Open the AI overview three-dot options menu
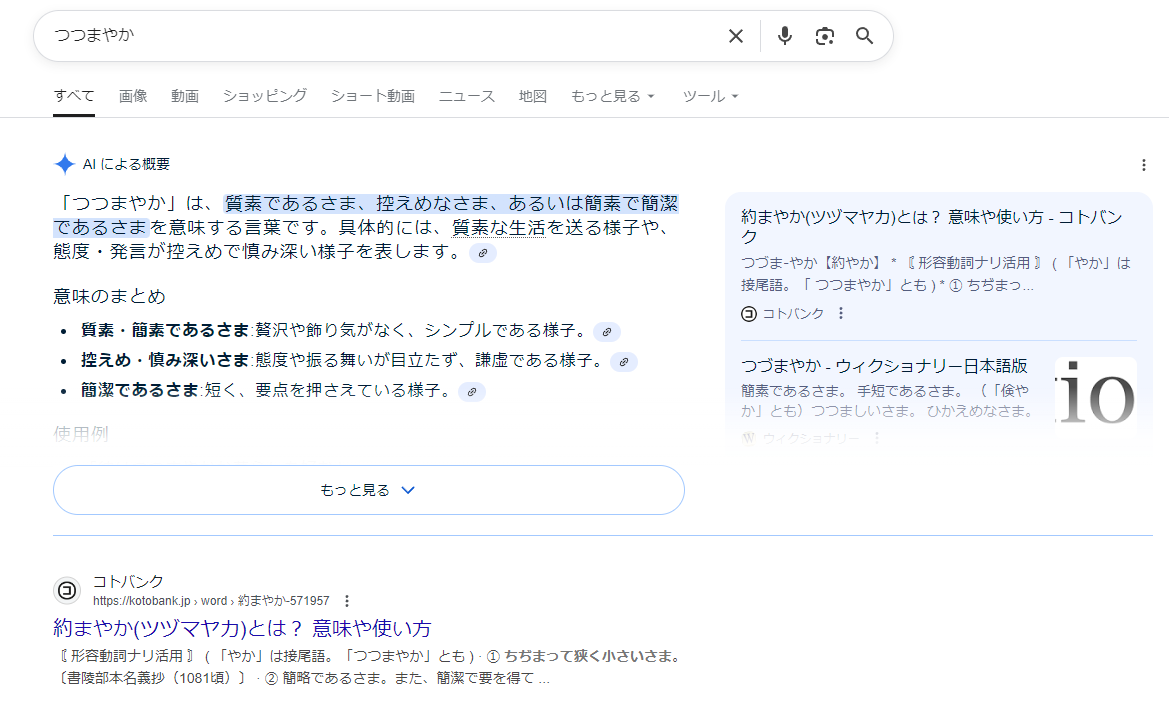Viewport: 1169px width, 715px height. (1144, 165)
